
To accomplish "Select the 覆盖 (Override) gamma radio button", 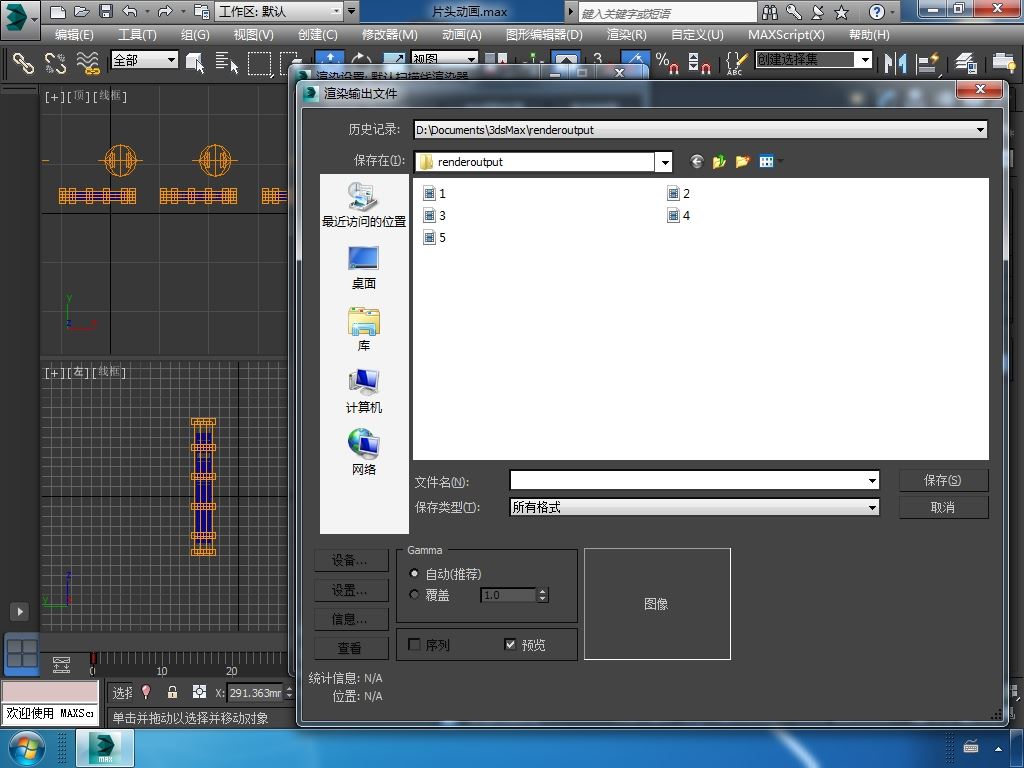I will 415,595.
